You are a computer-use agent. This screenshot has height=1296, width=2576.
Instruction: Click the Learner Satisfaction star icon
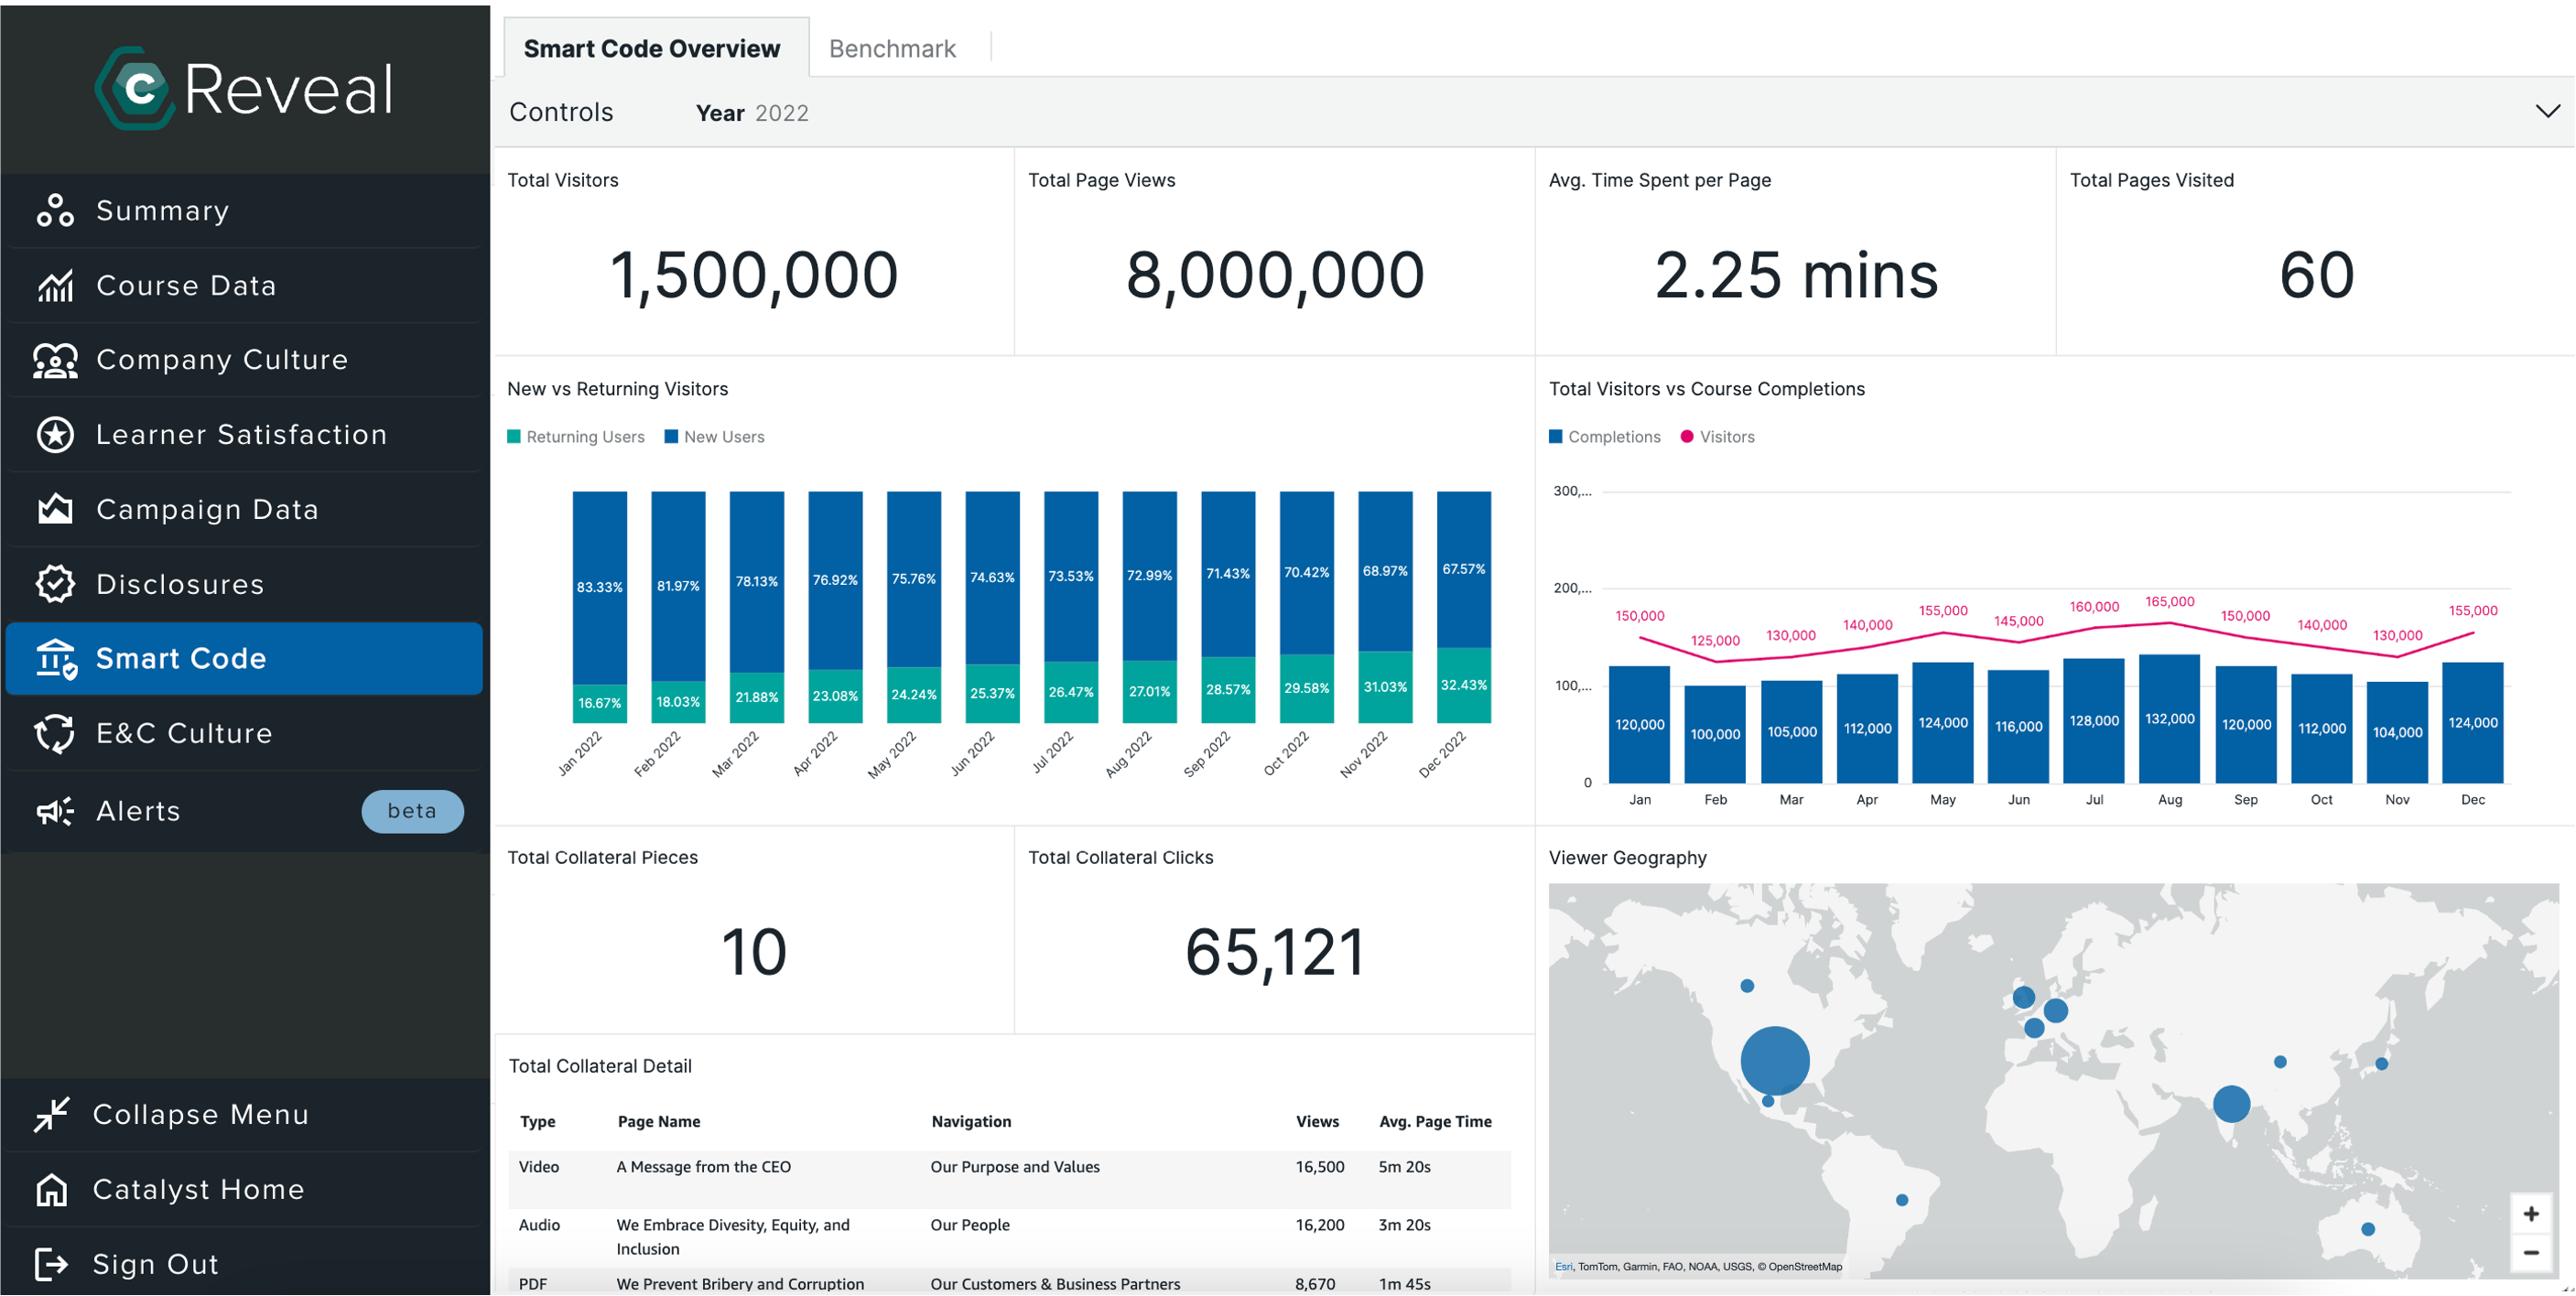point(55,435)
